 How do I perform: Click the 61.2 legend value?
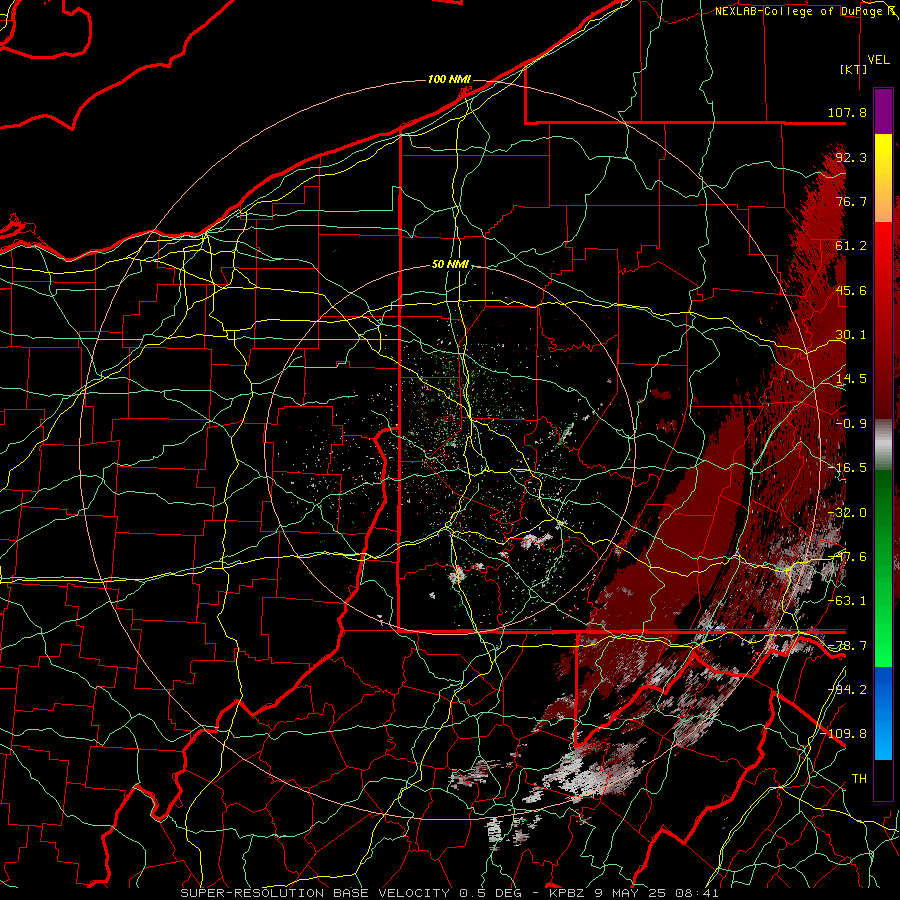(x=851, y=246)
